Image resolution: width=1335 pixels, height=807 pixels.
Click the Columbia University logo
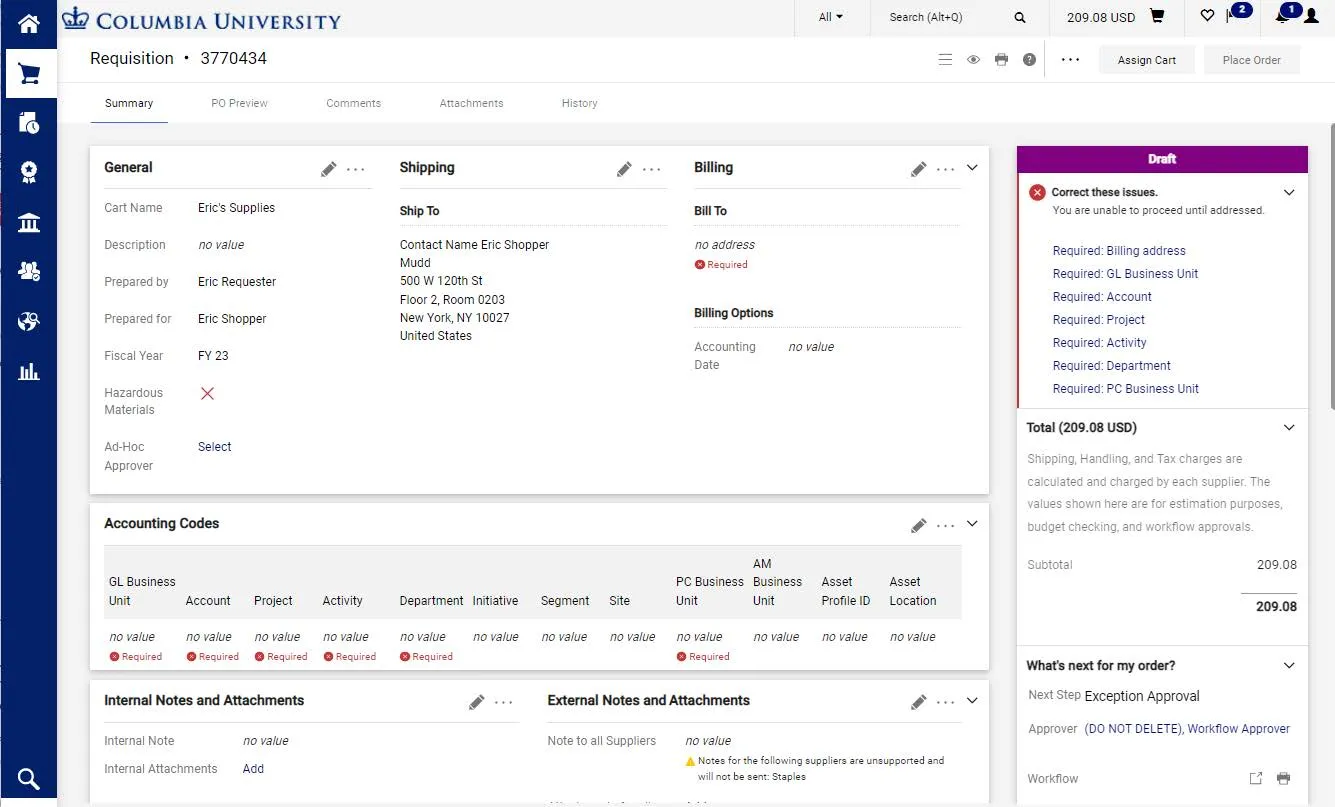[201, 19]
